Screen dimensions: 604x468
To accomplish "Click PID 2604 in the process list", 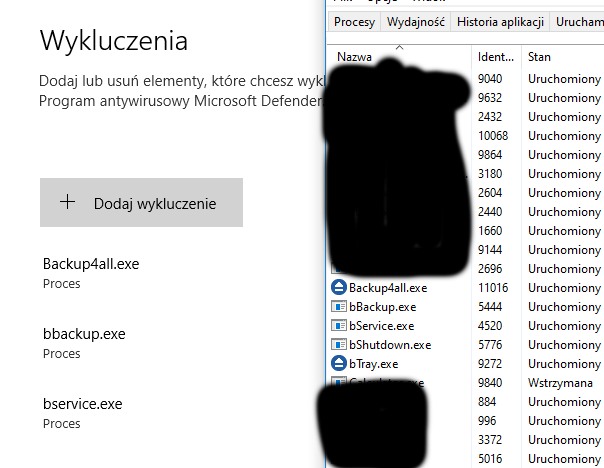I will click(x=490, y=193).
